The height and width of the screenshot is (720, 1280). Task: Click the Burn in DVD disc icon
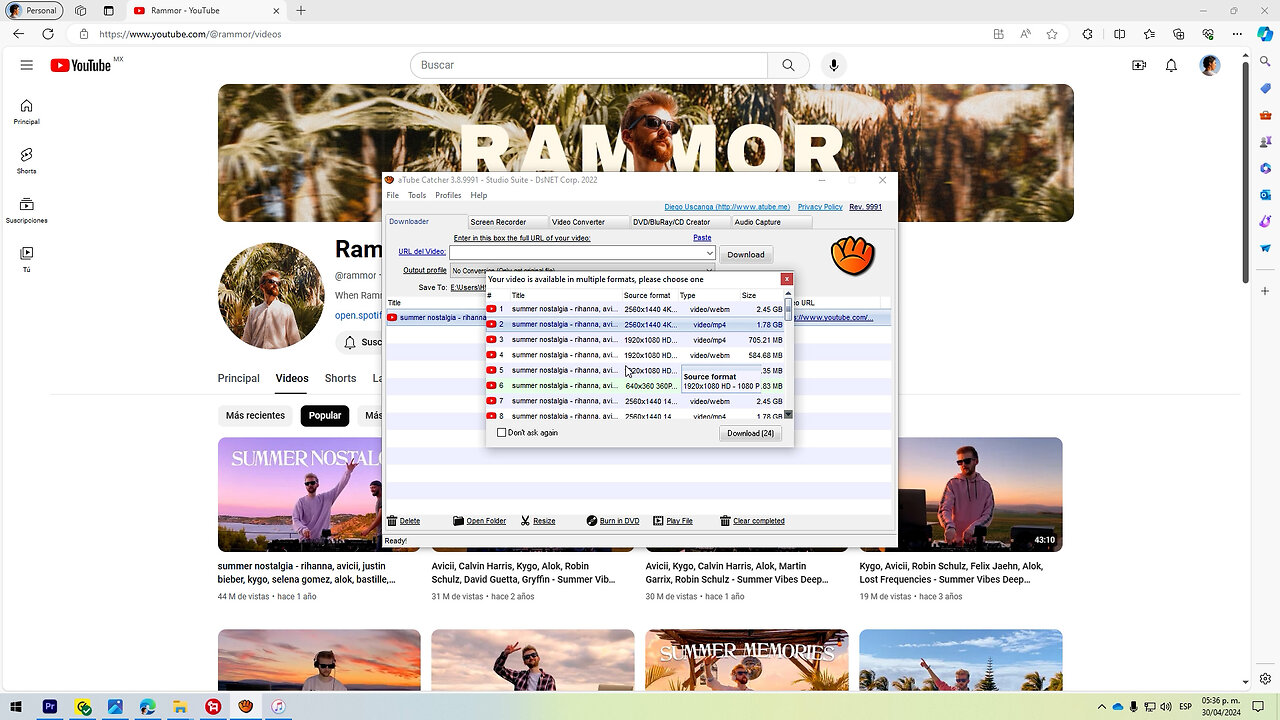click(x=592, y=521)
